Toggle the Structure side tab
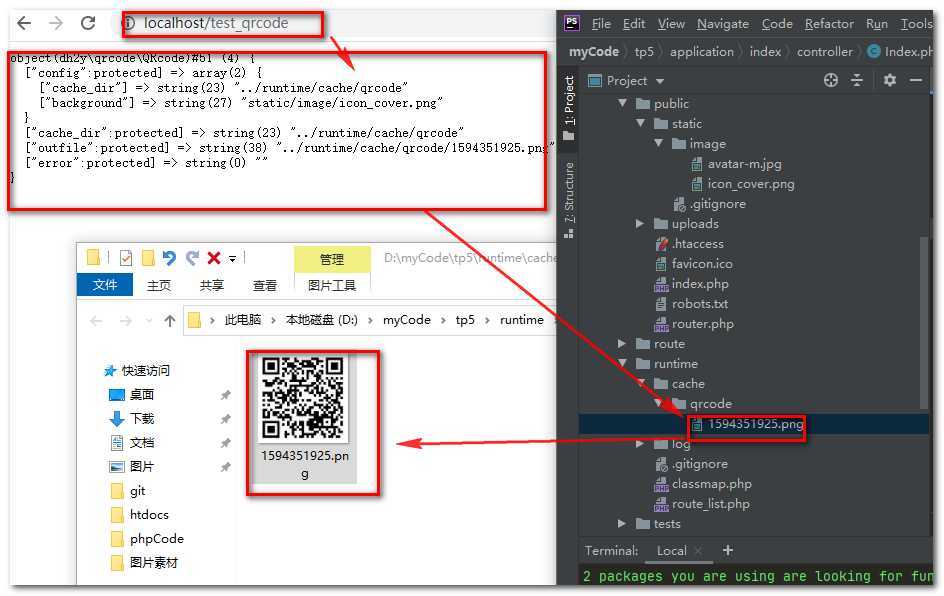 [x=569, y=200]
